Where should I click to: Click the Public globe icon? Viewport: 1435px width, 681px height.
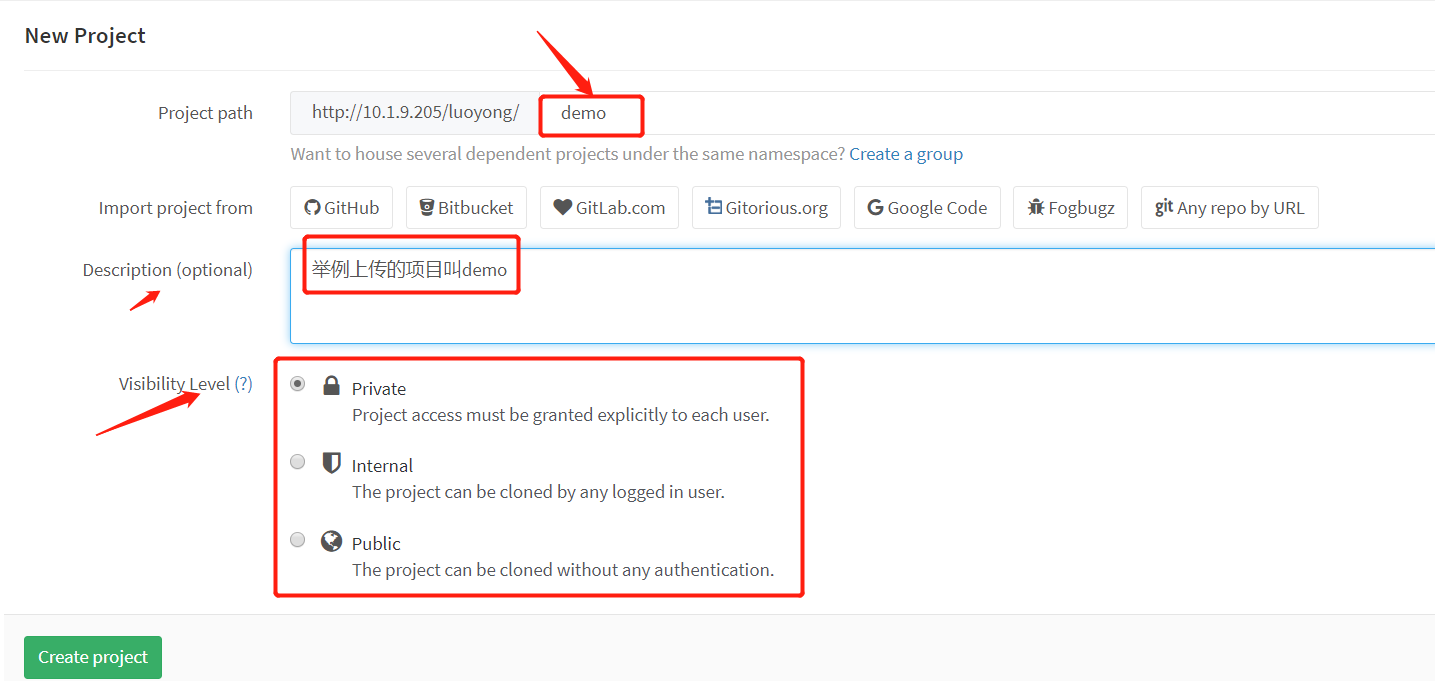coord(330,541)
